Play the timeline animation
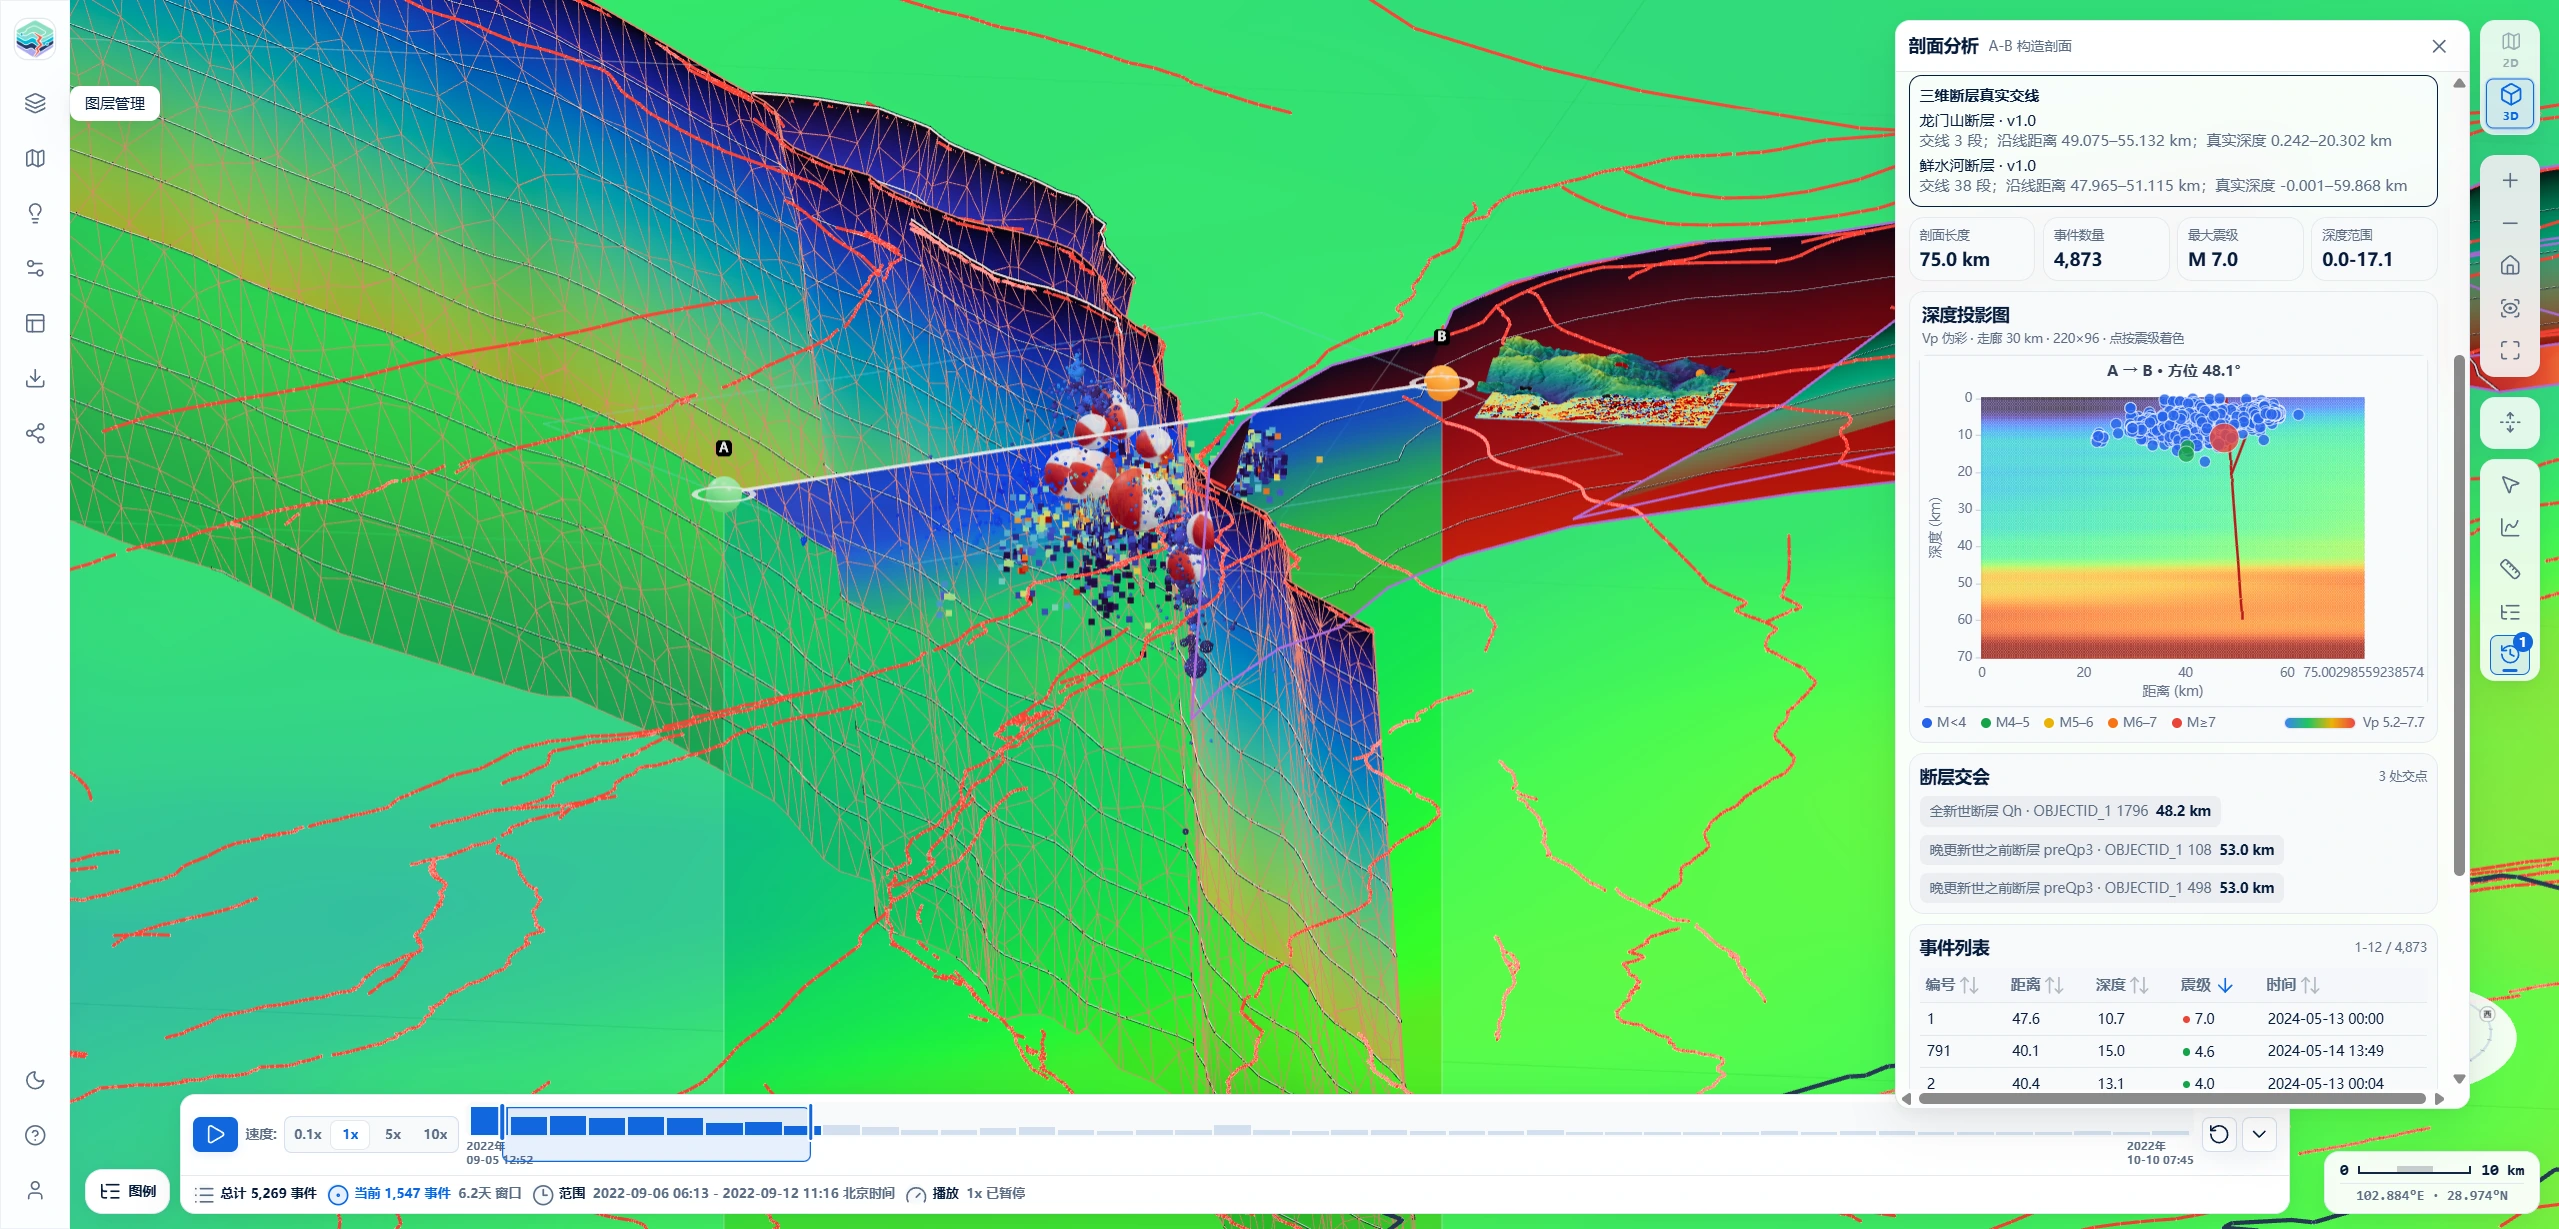The image size is (2559, 1229). click(x=215, y=1134)
